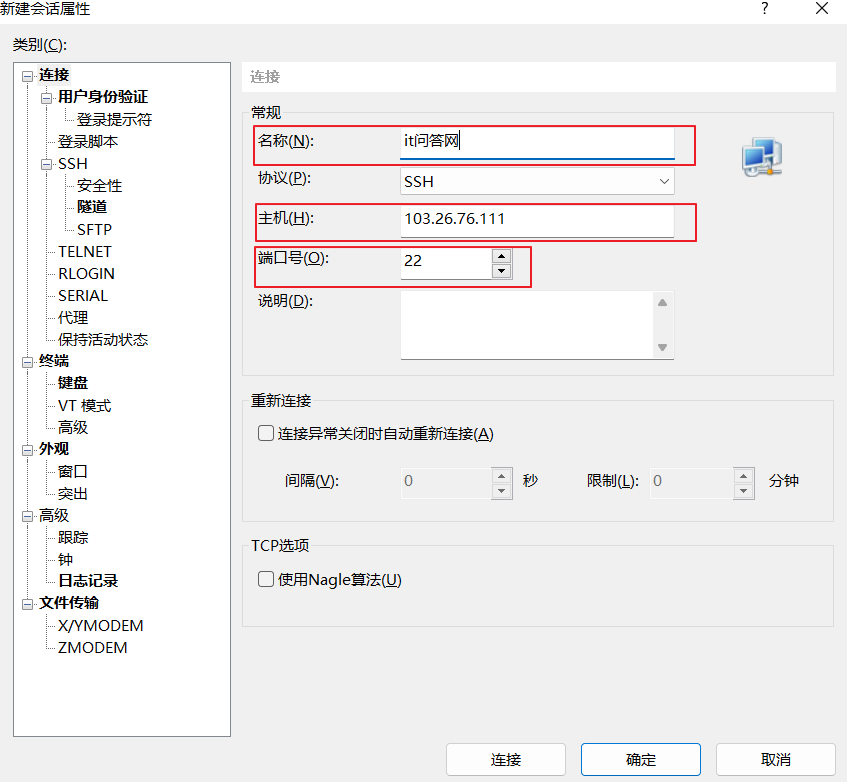Select 日志记录 in the category tree

[x=88, y=581]
